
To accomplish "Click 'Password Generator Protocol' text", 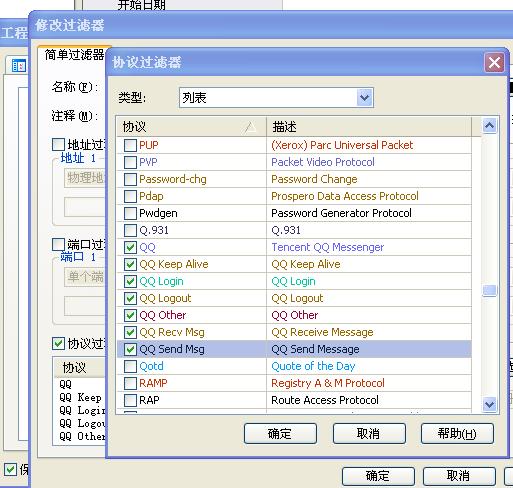I will (341, 213).
